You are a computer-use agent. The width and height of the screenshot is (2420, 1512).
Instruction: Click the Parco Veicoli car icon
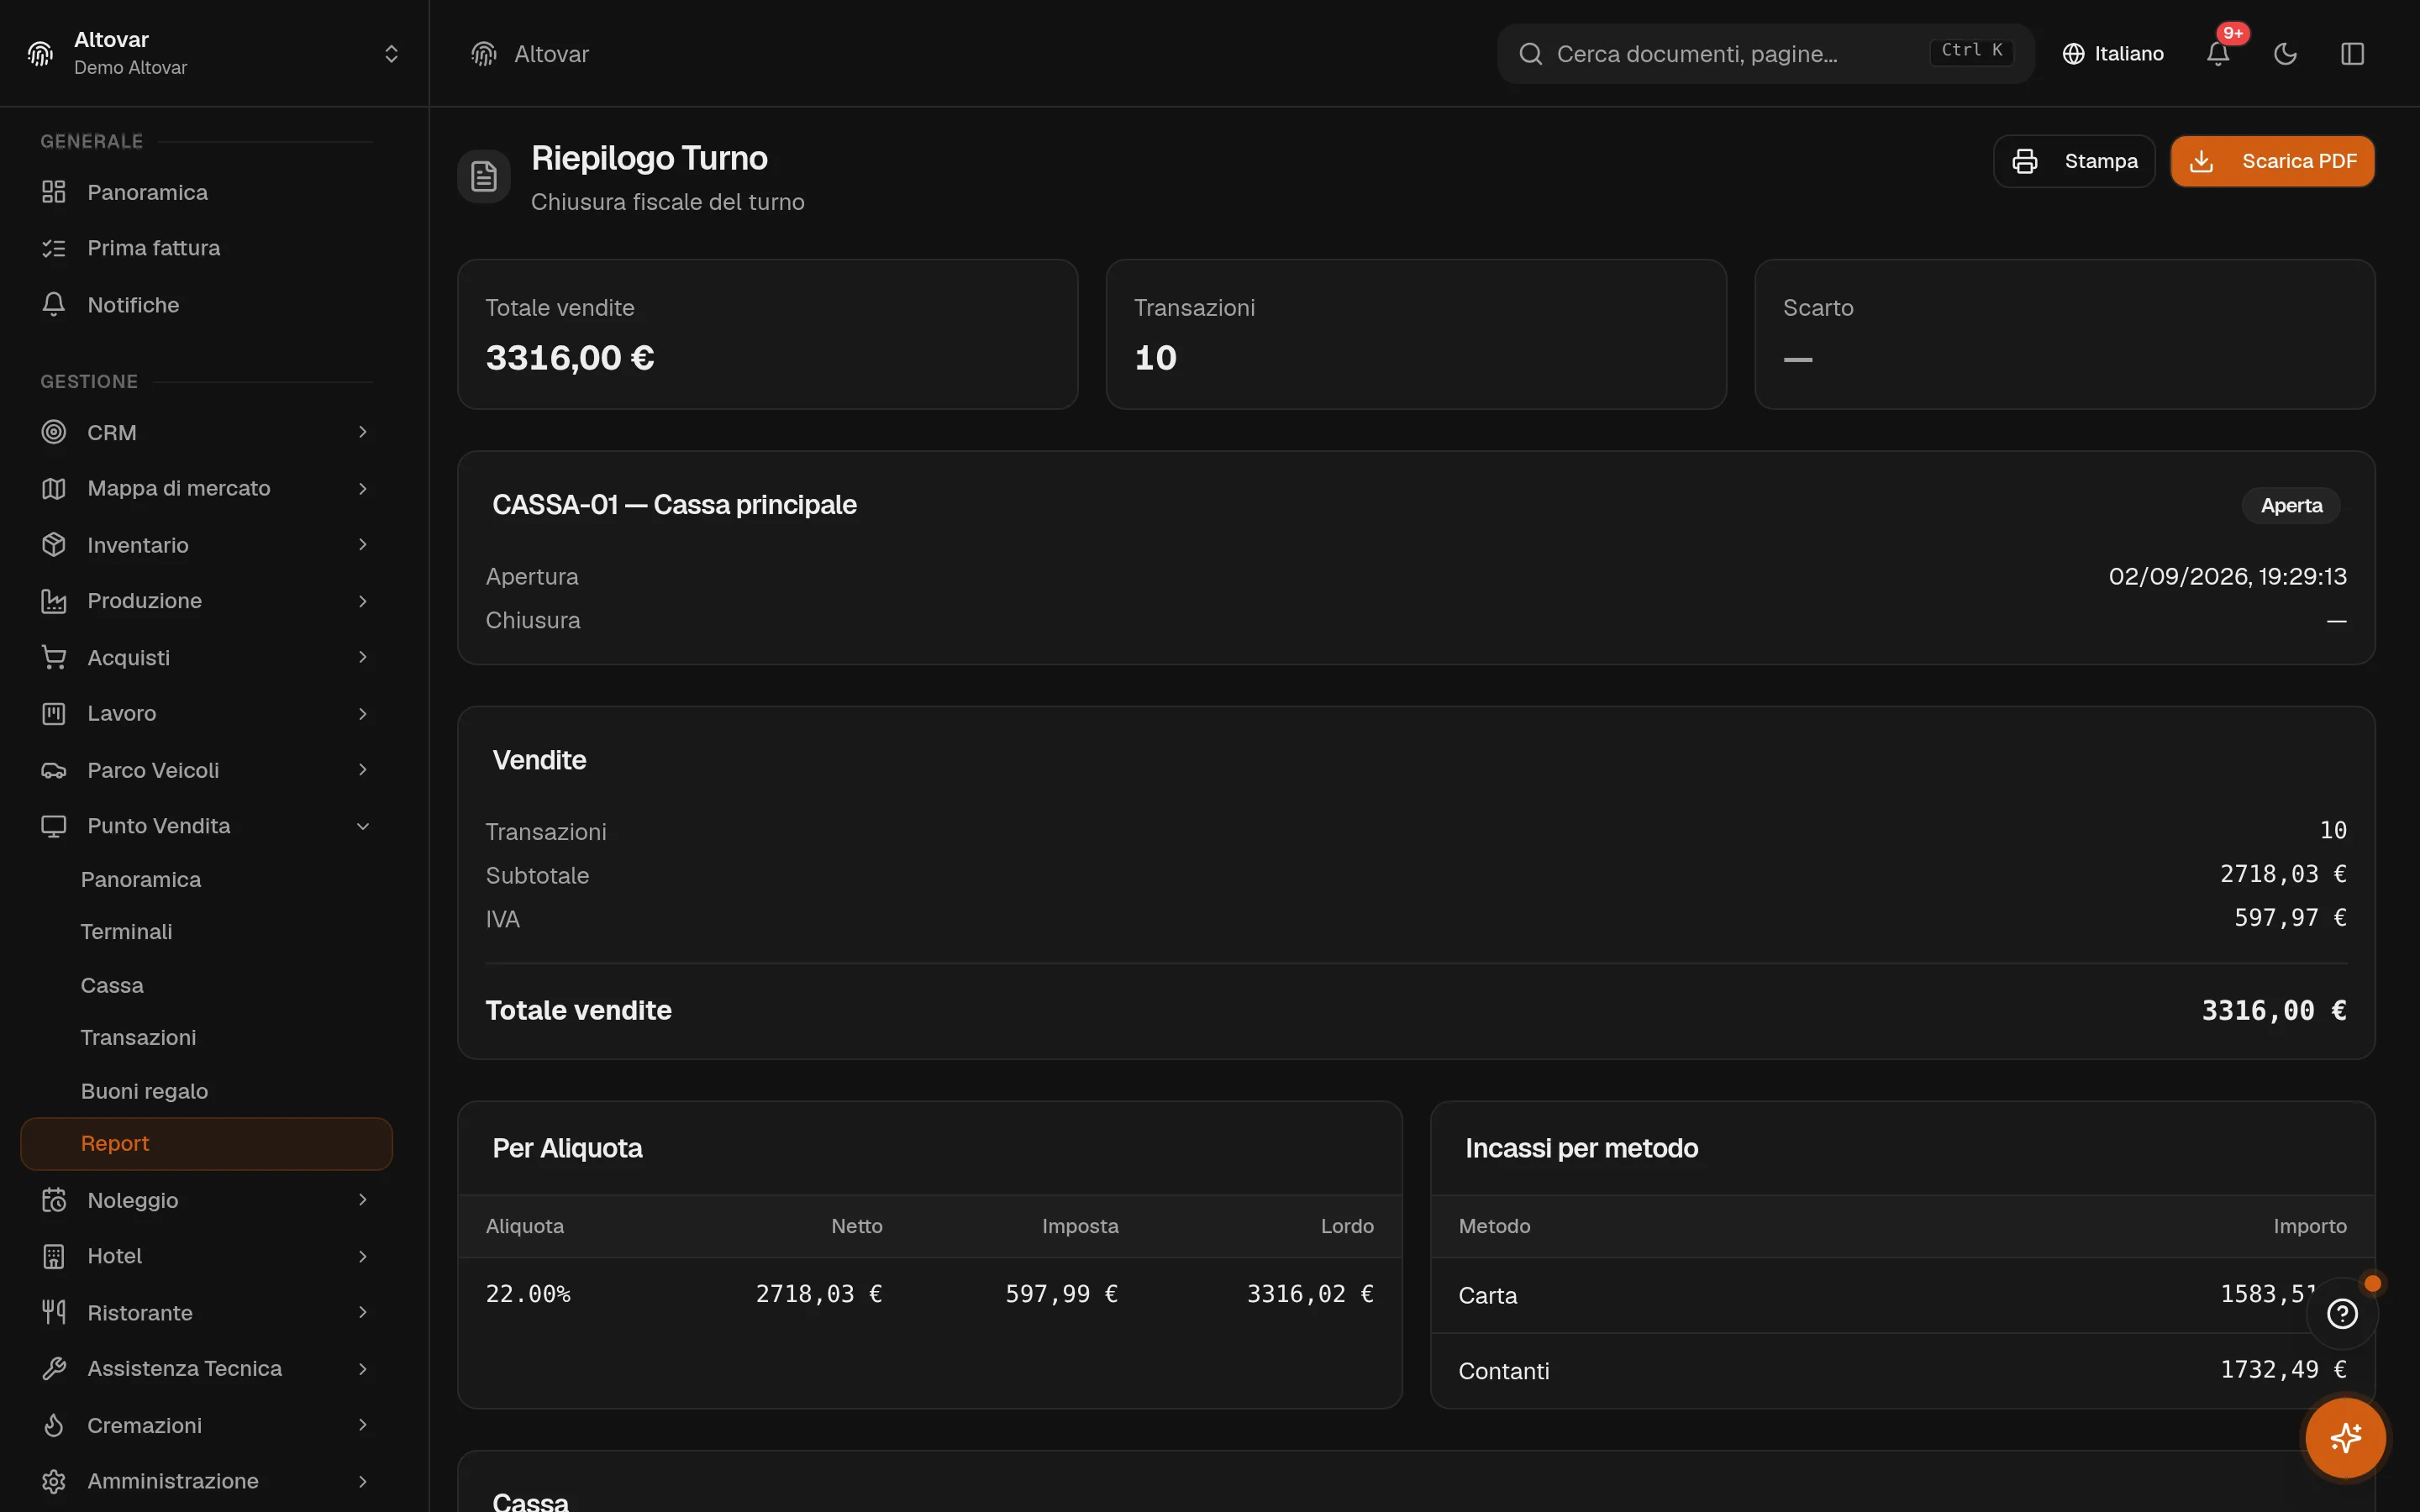coord(54,770)
